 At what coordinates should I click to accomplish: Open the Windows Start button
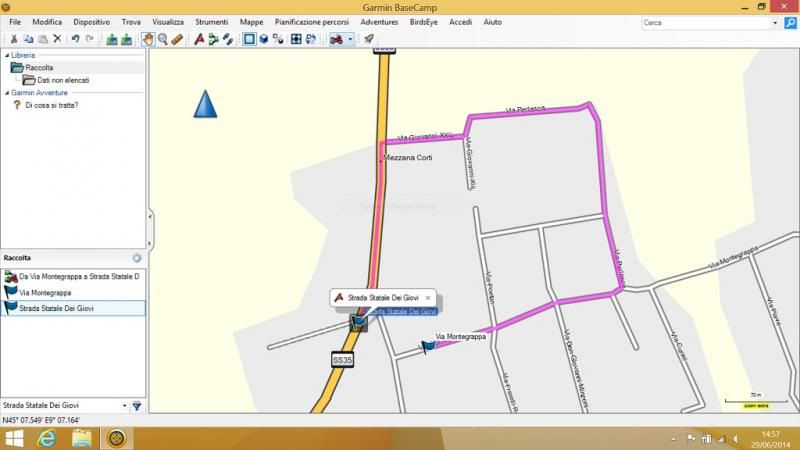pos(14,439)
